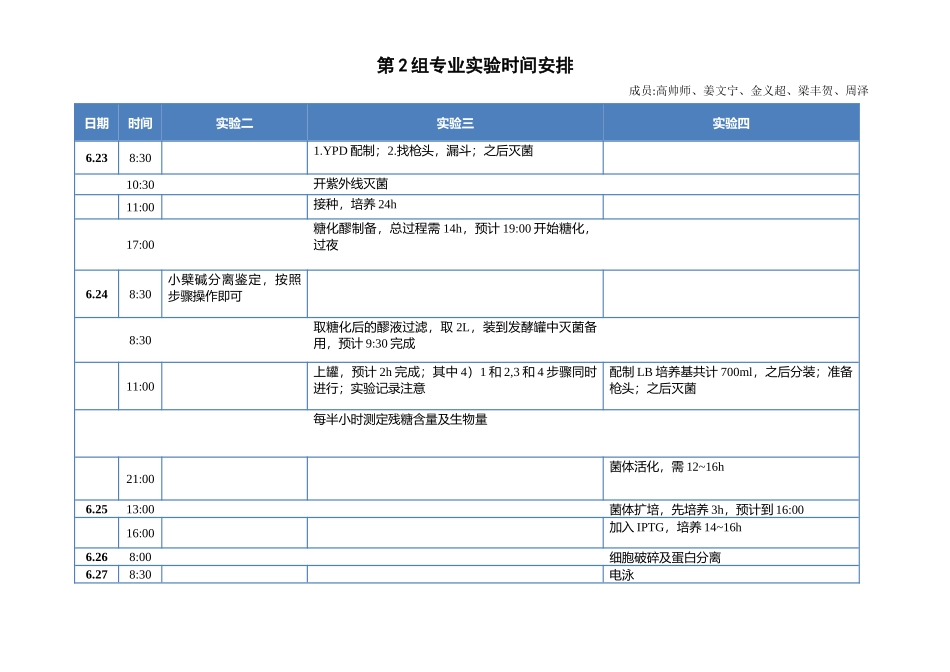Click the 实验四 column header
Viewport: 950px width, 672px height.
pos(730,122)
